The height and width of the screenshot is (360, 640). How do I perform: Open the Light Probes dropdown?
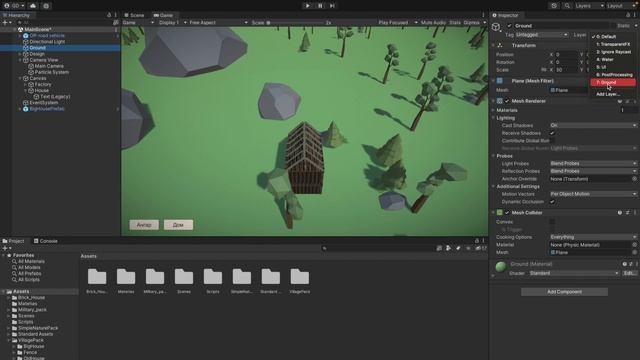(x=593, y=163)
